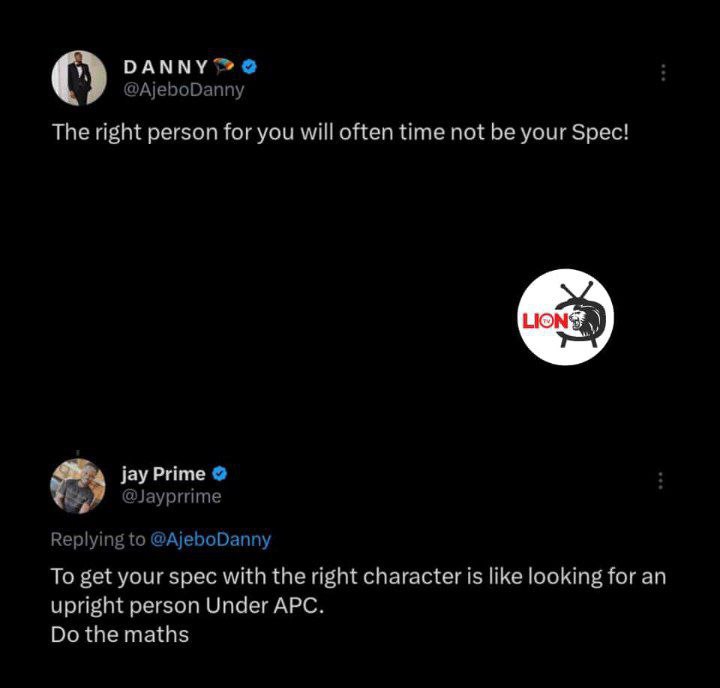Click the jay Prime display name

pos(163,474)
